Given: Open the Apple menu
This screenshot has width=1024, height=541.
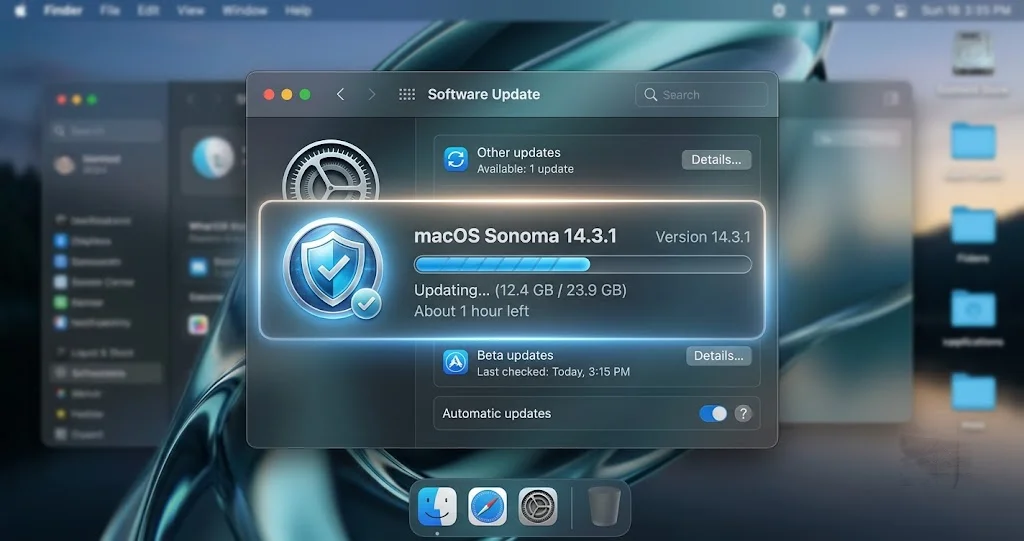Looking at the screenshot, I should pos(20,10).
